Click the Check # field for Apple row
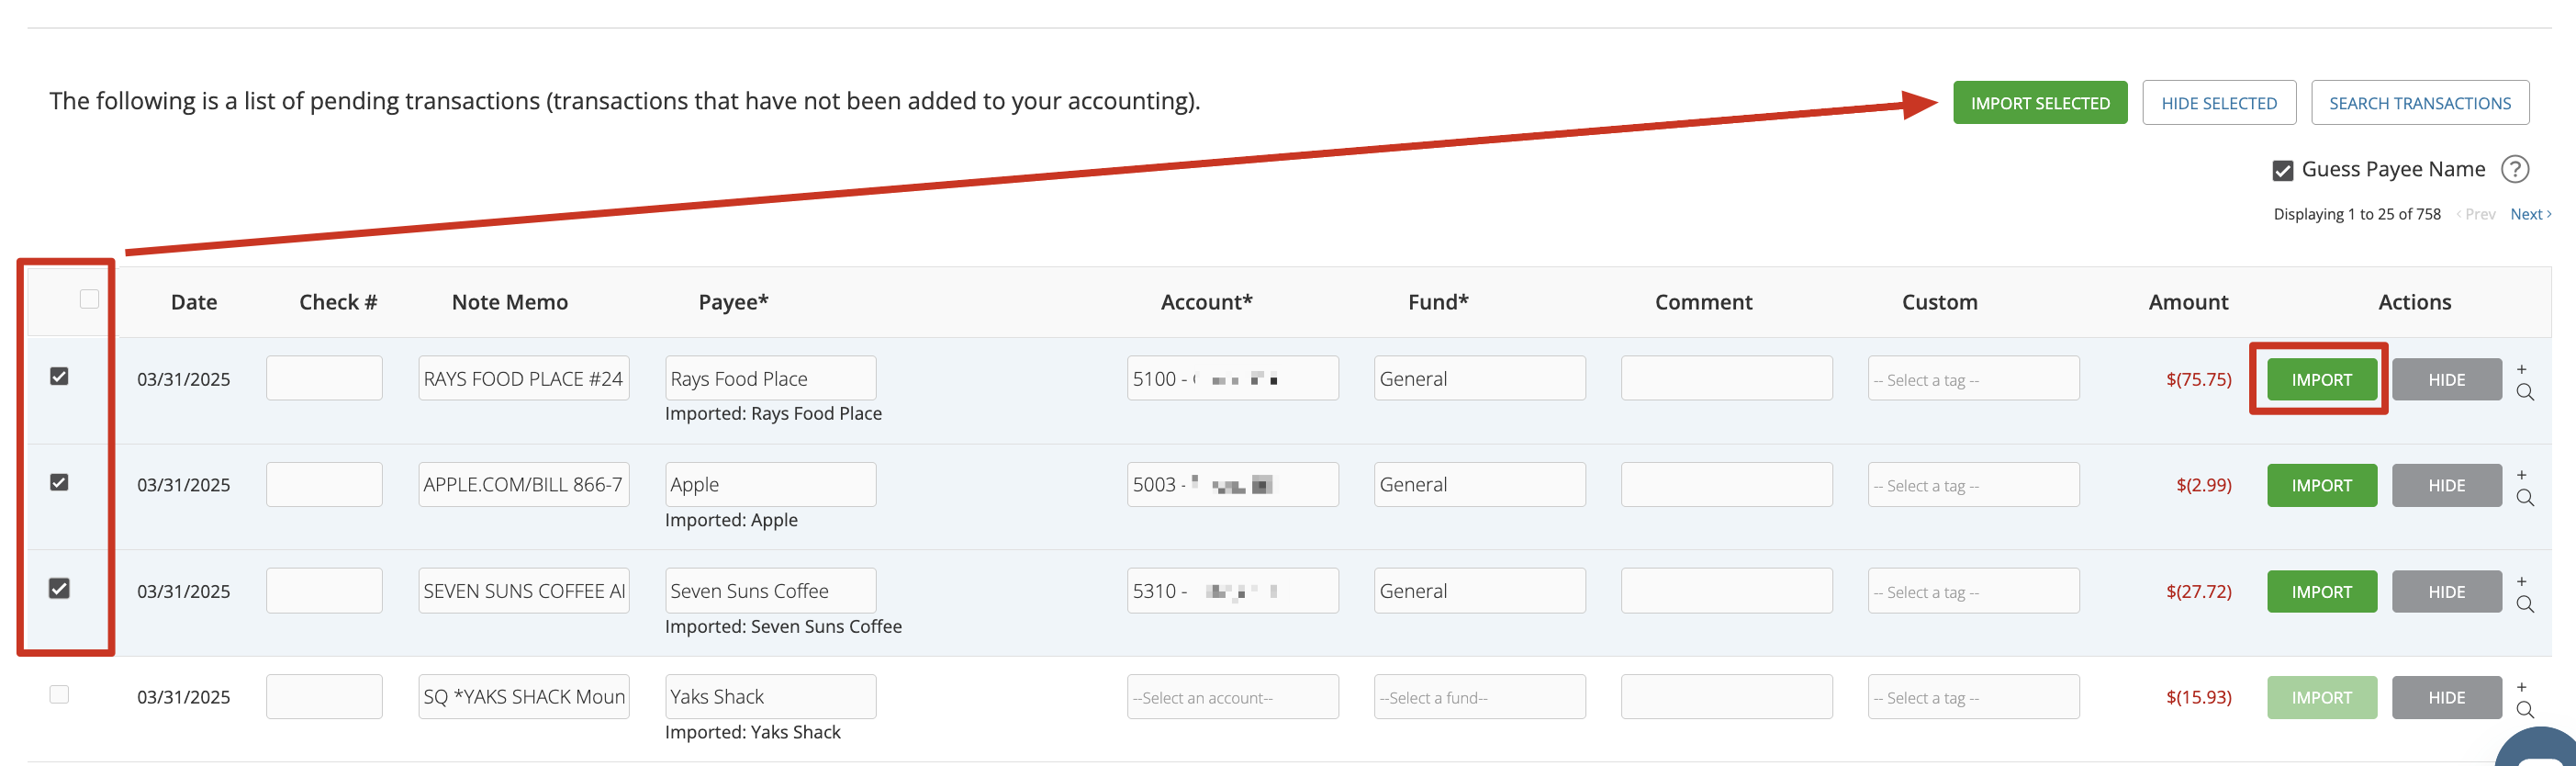 tap(324, 485)
